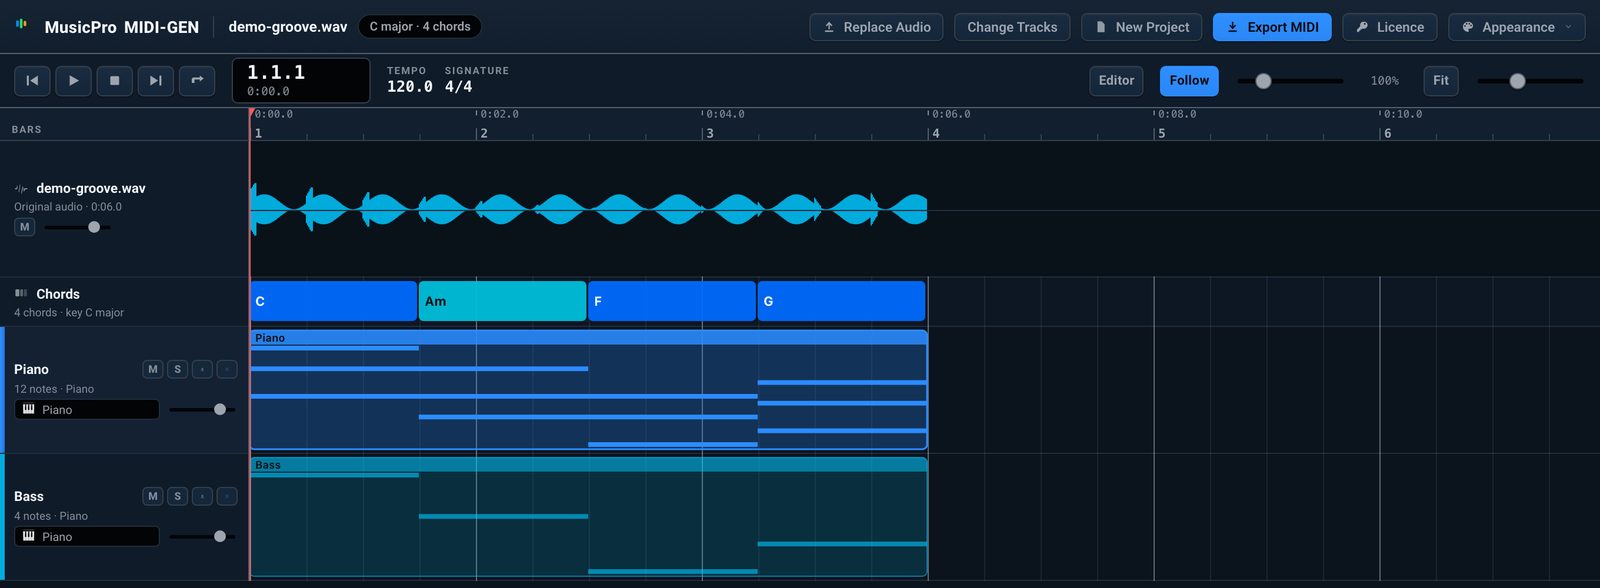
Task: Click the '12 notes · Piano' label
Action: point(54,389)
